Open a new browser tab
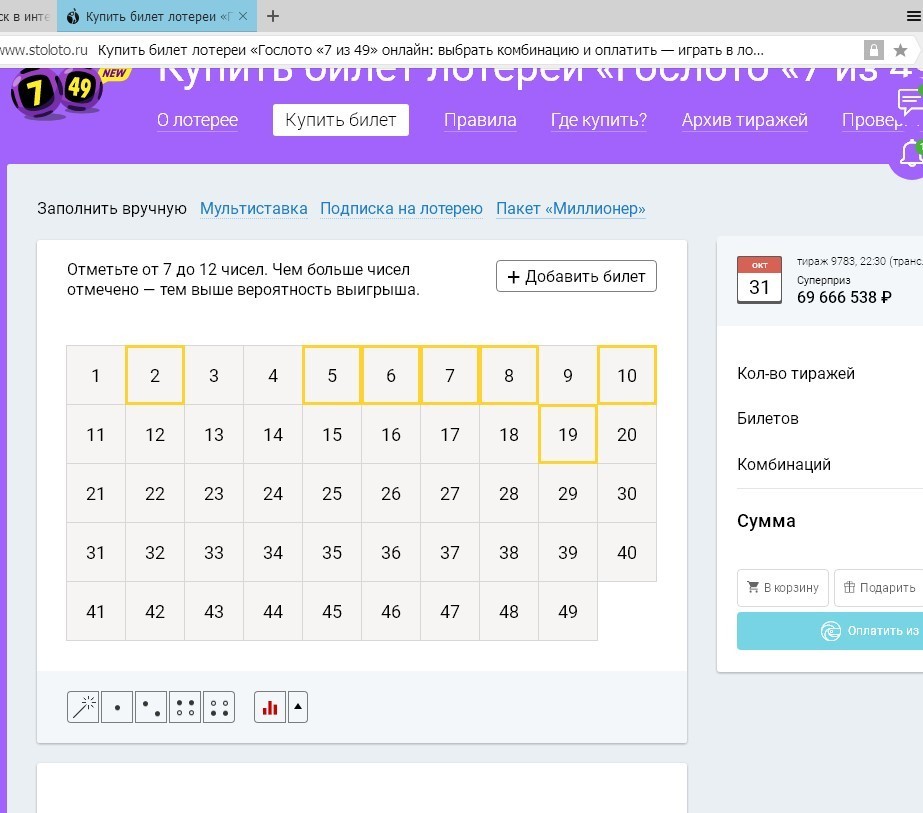This screenshot has width=923, height=813. [273, 16]
